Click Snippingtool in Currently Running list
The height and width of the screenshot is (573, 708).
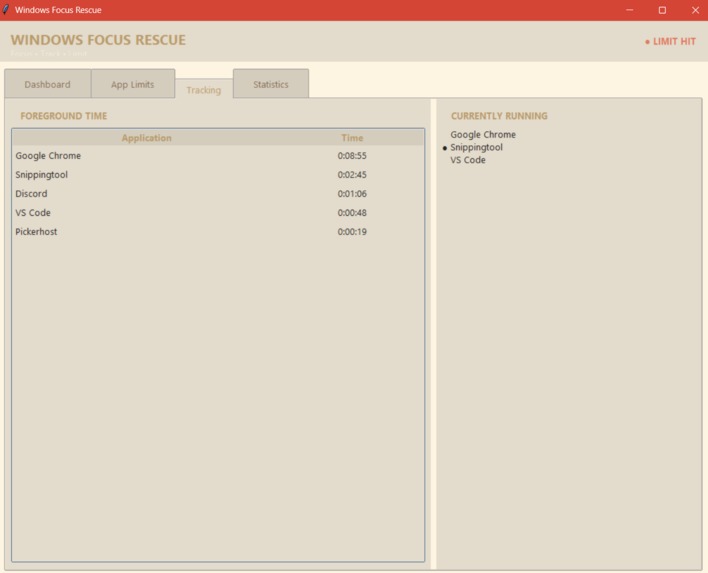[x=476, y=147]
